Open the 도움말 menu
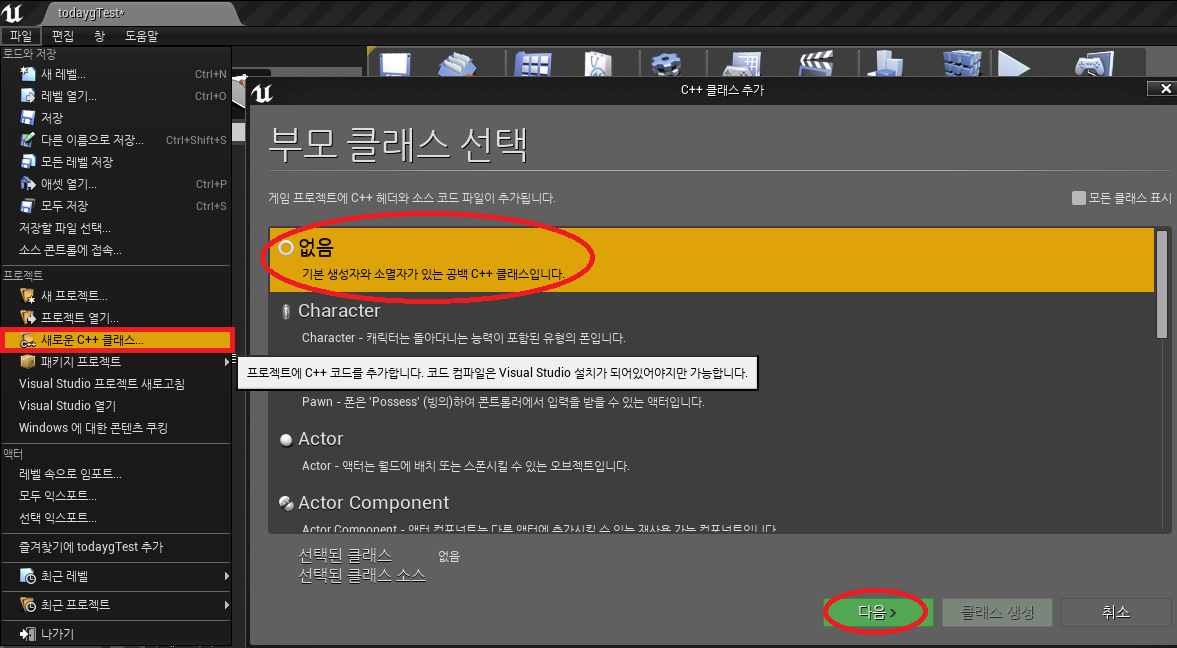This screenshot has width=1177, height=648. click(x=141, y=36)
